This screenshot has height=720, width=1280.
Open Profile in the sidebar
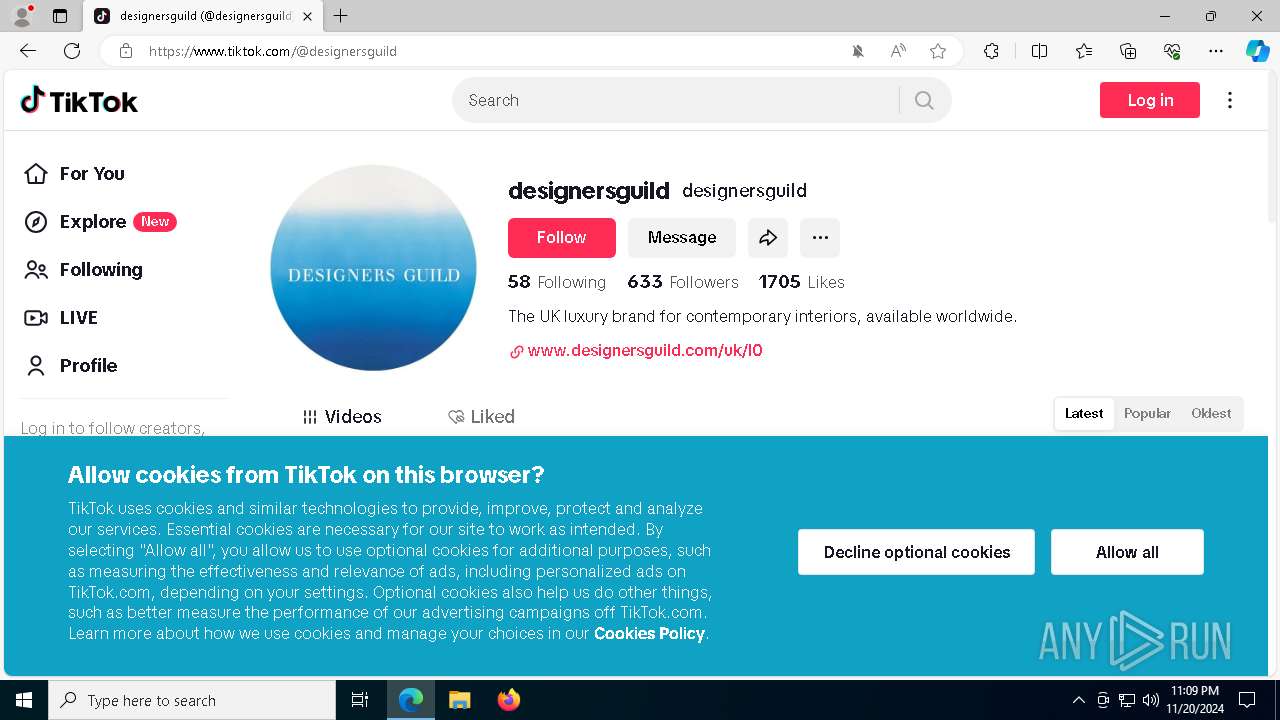[x=71, y=365]
